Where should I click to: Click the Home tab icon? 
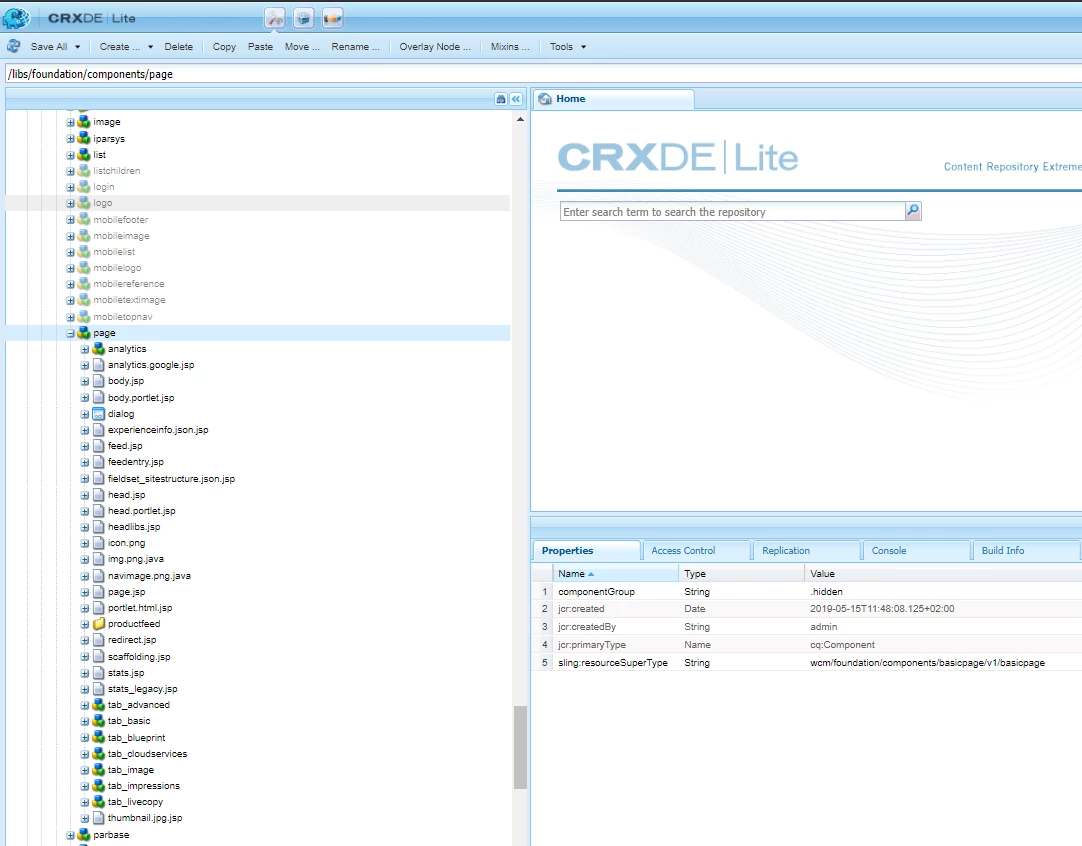point(545,99)
